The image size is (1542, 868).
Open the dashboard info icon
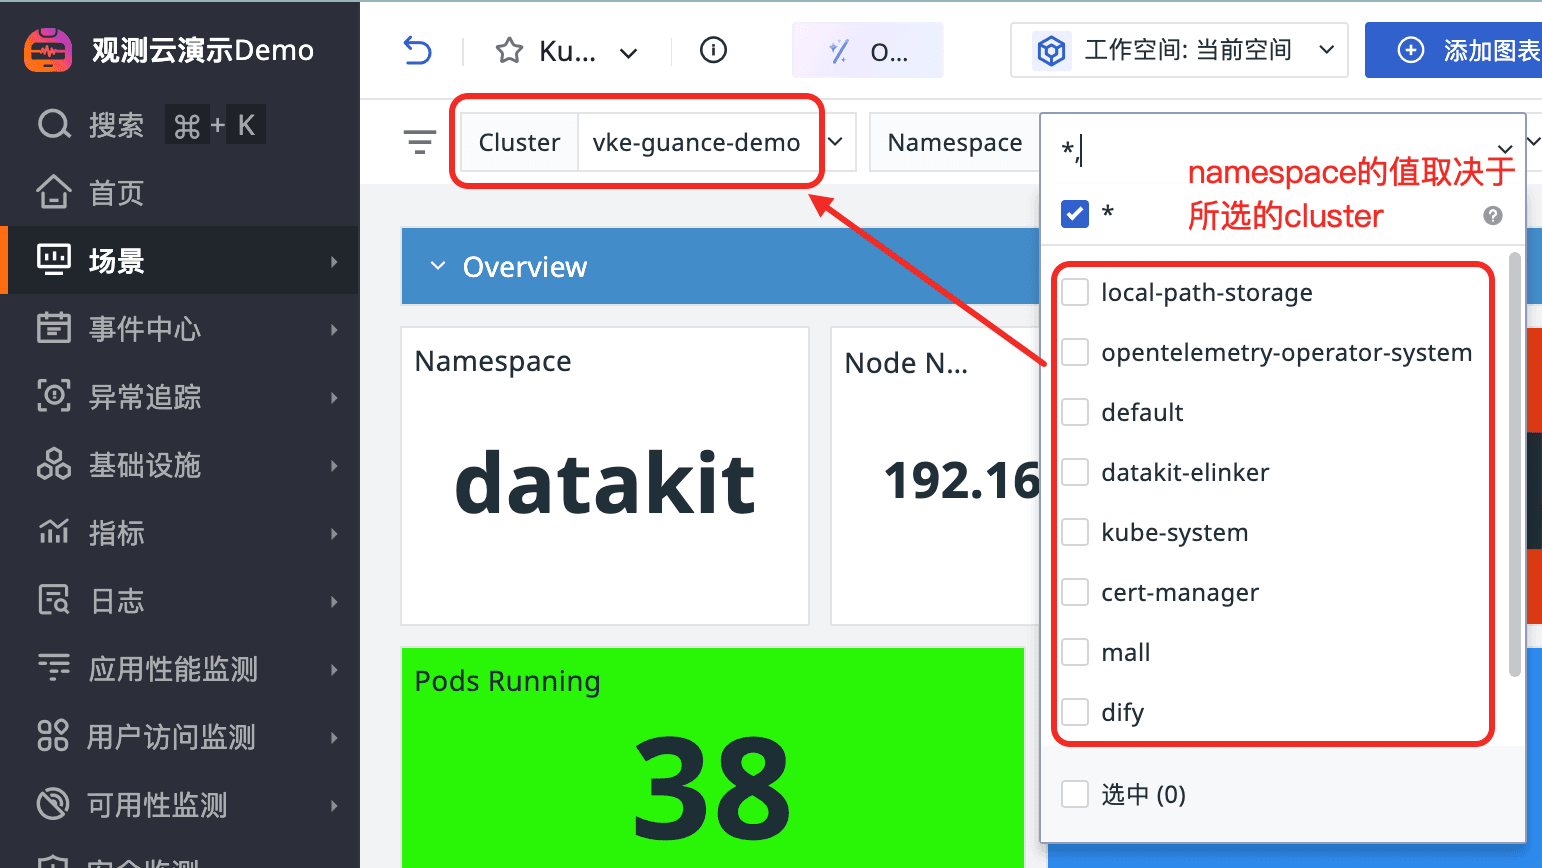713,50
